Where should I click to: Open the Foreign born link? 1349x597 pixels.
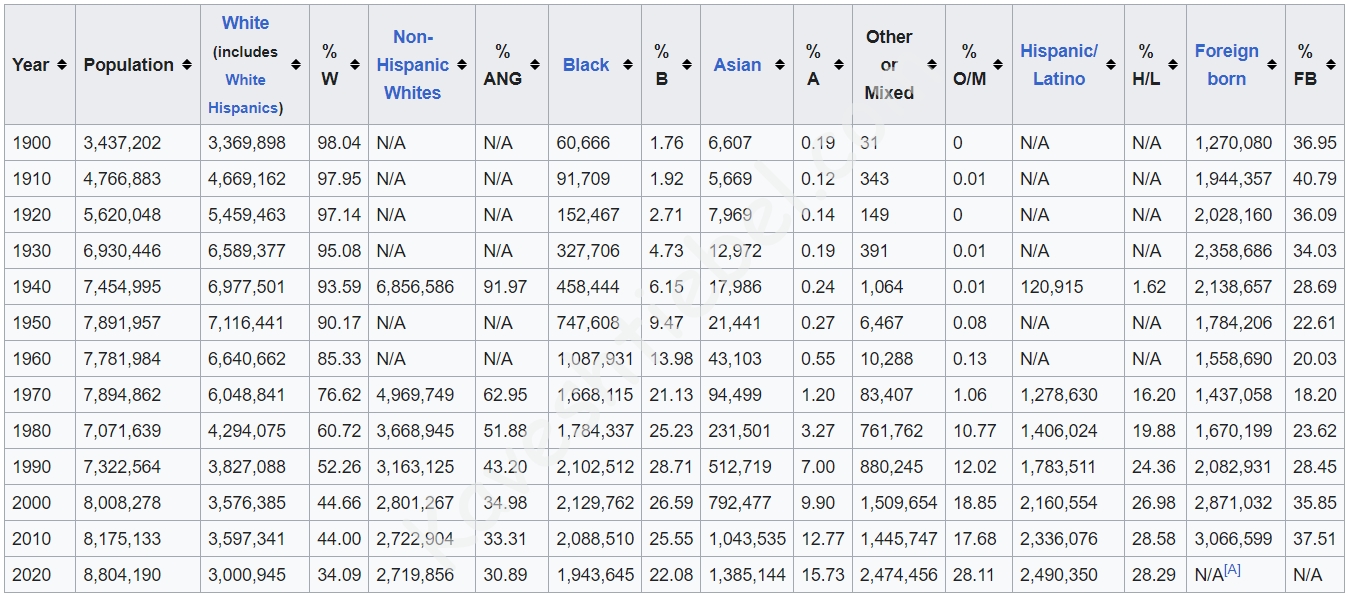point(1226,65)
